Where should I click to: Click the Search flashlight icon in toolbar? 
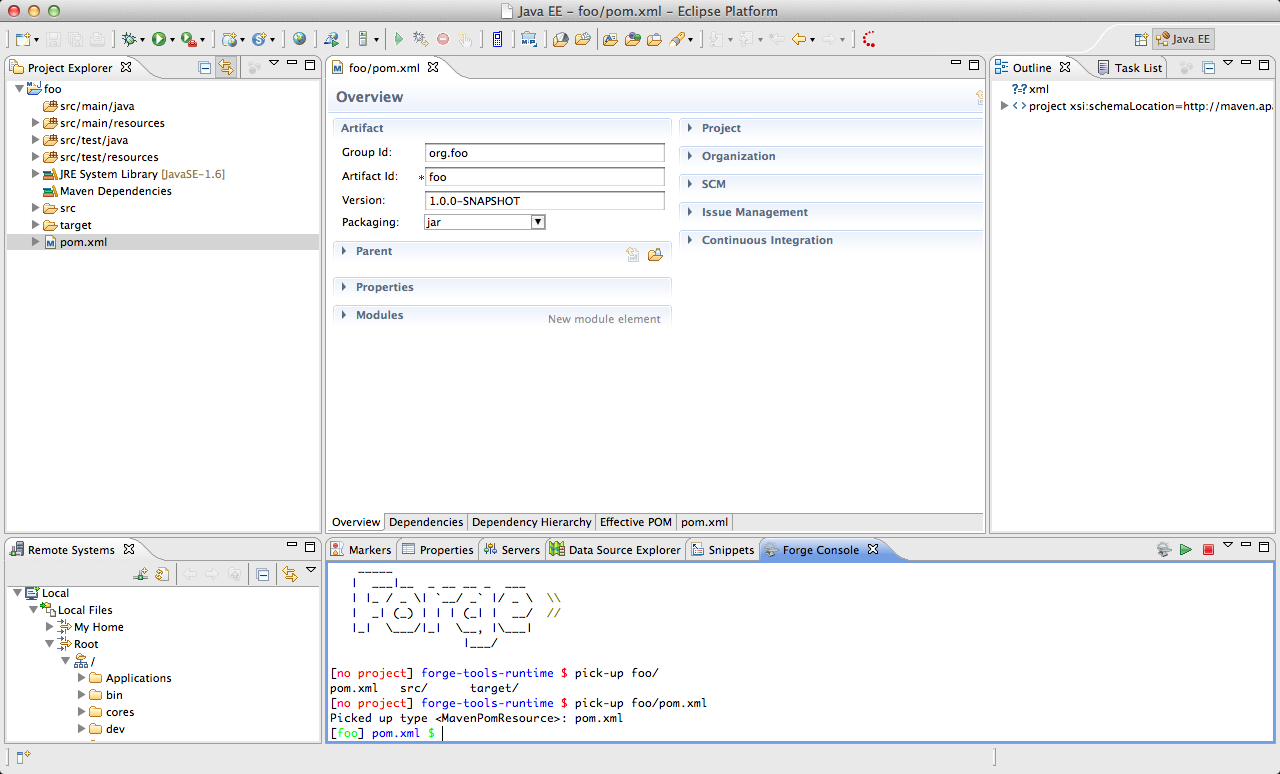click(x=678, y=39)
